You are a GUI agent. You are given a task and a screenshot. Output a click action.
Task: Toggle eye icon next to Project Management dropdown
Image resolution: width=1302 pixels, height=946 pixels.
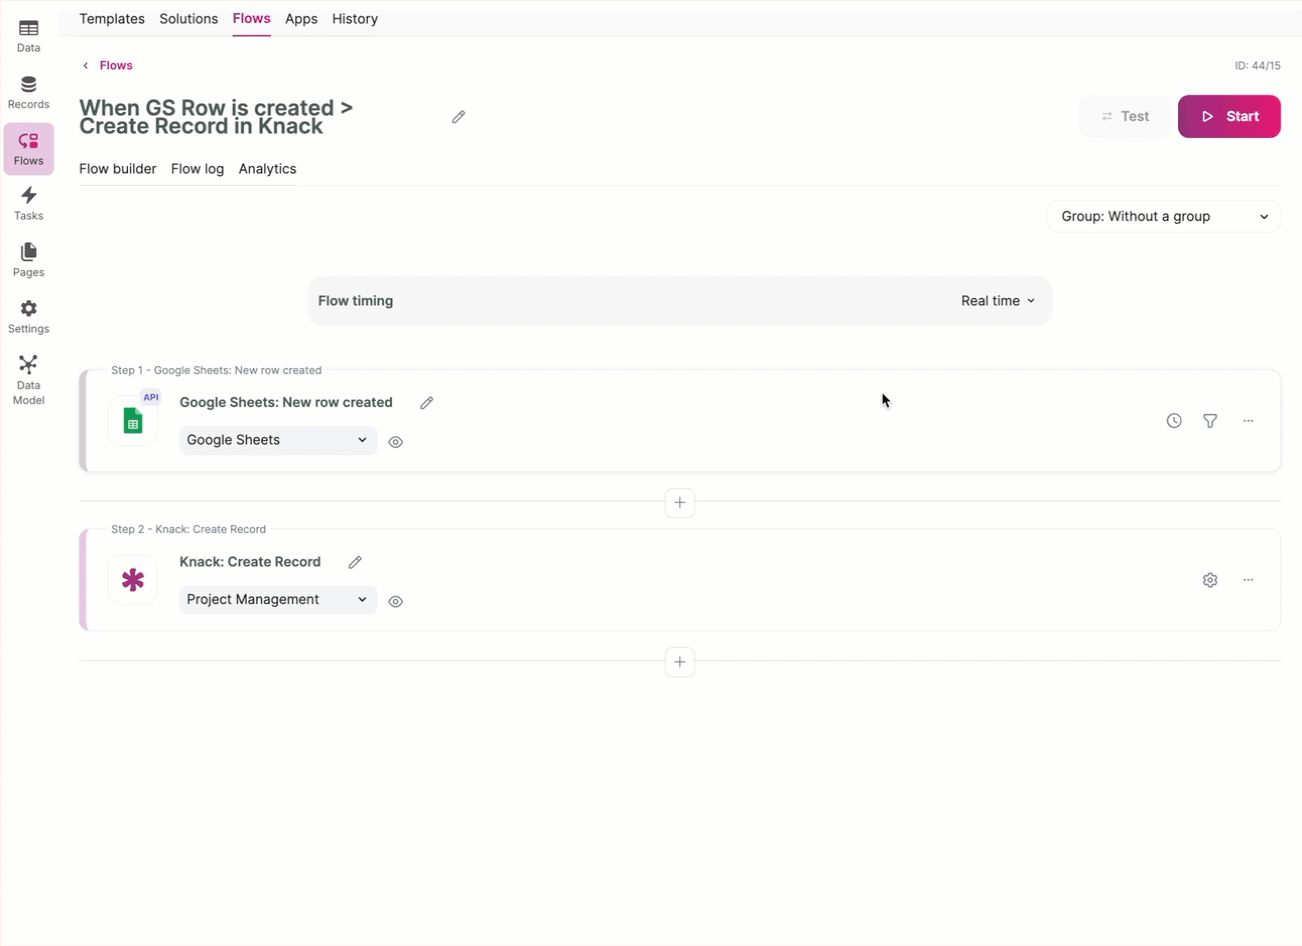click(396, 602)
